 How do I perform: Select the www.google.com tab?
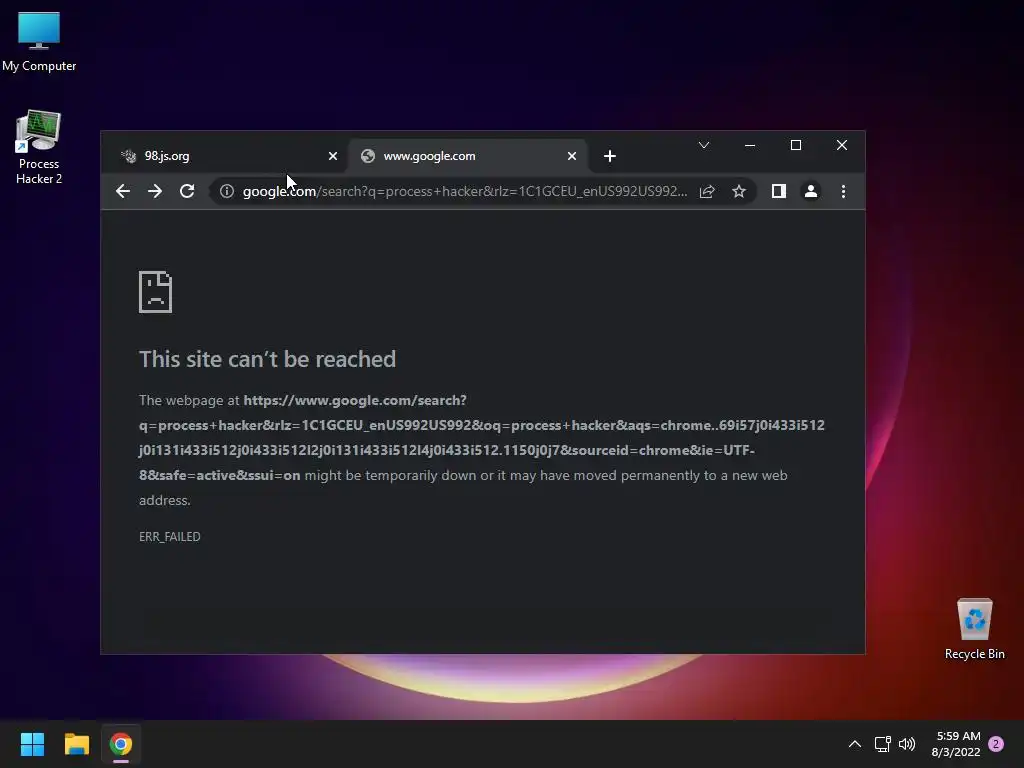coord(468,156)
